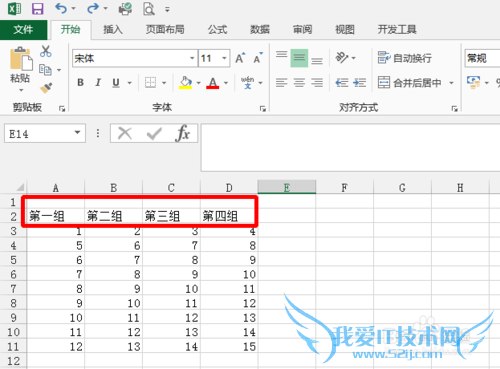Image resolution: width=500 pixels, height=369 pixels.
Task: Switch to the 数据 tab
Action: [260, 30]
